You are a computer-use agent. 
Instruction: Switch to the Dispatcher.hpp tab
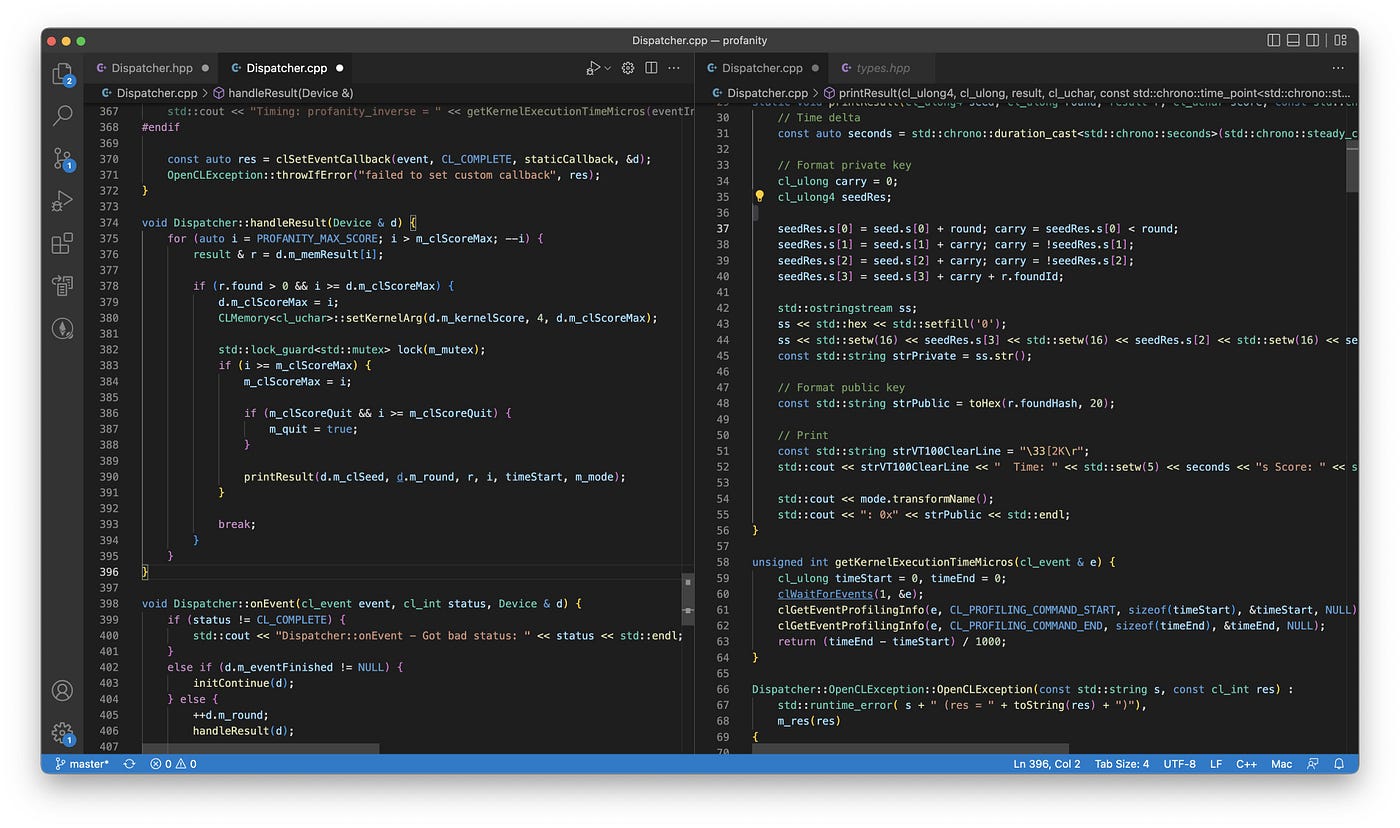tap(151, 68)
